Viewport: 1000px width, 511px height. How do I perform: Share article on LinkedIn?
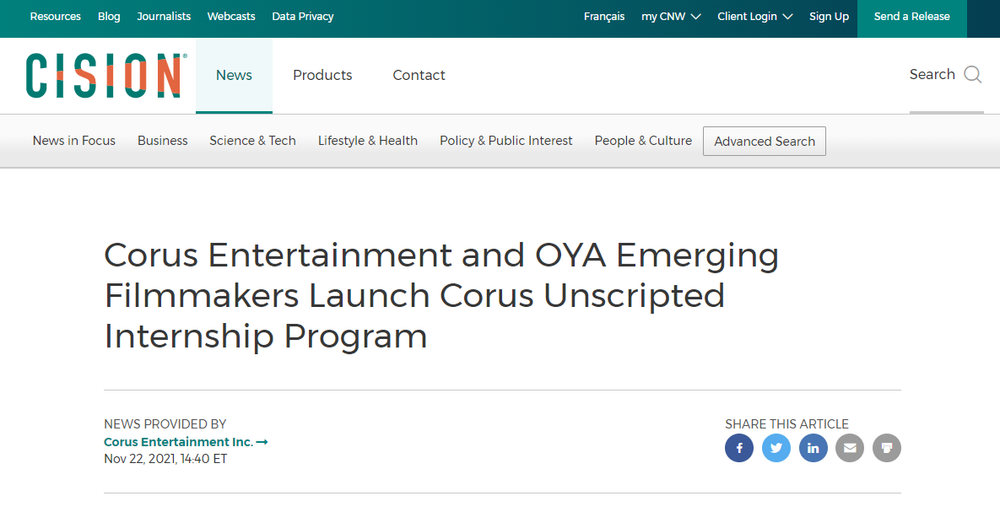click(x=813, y=448)
